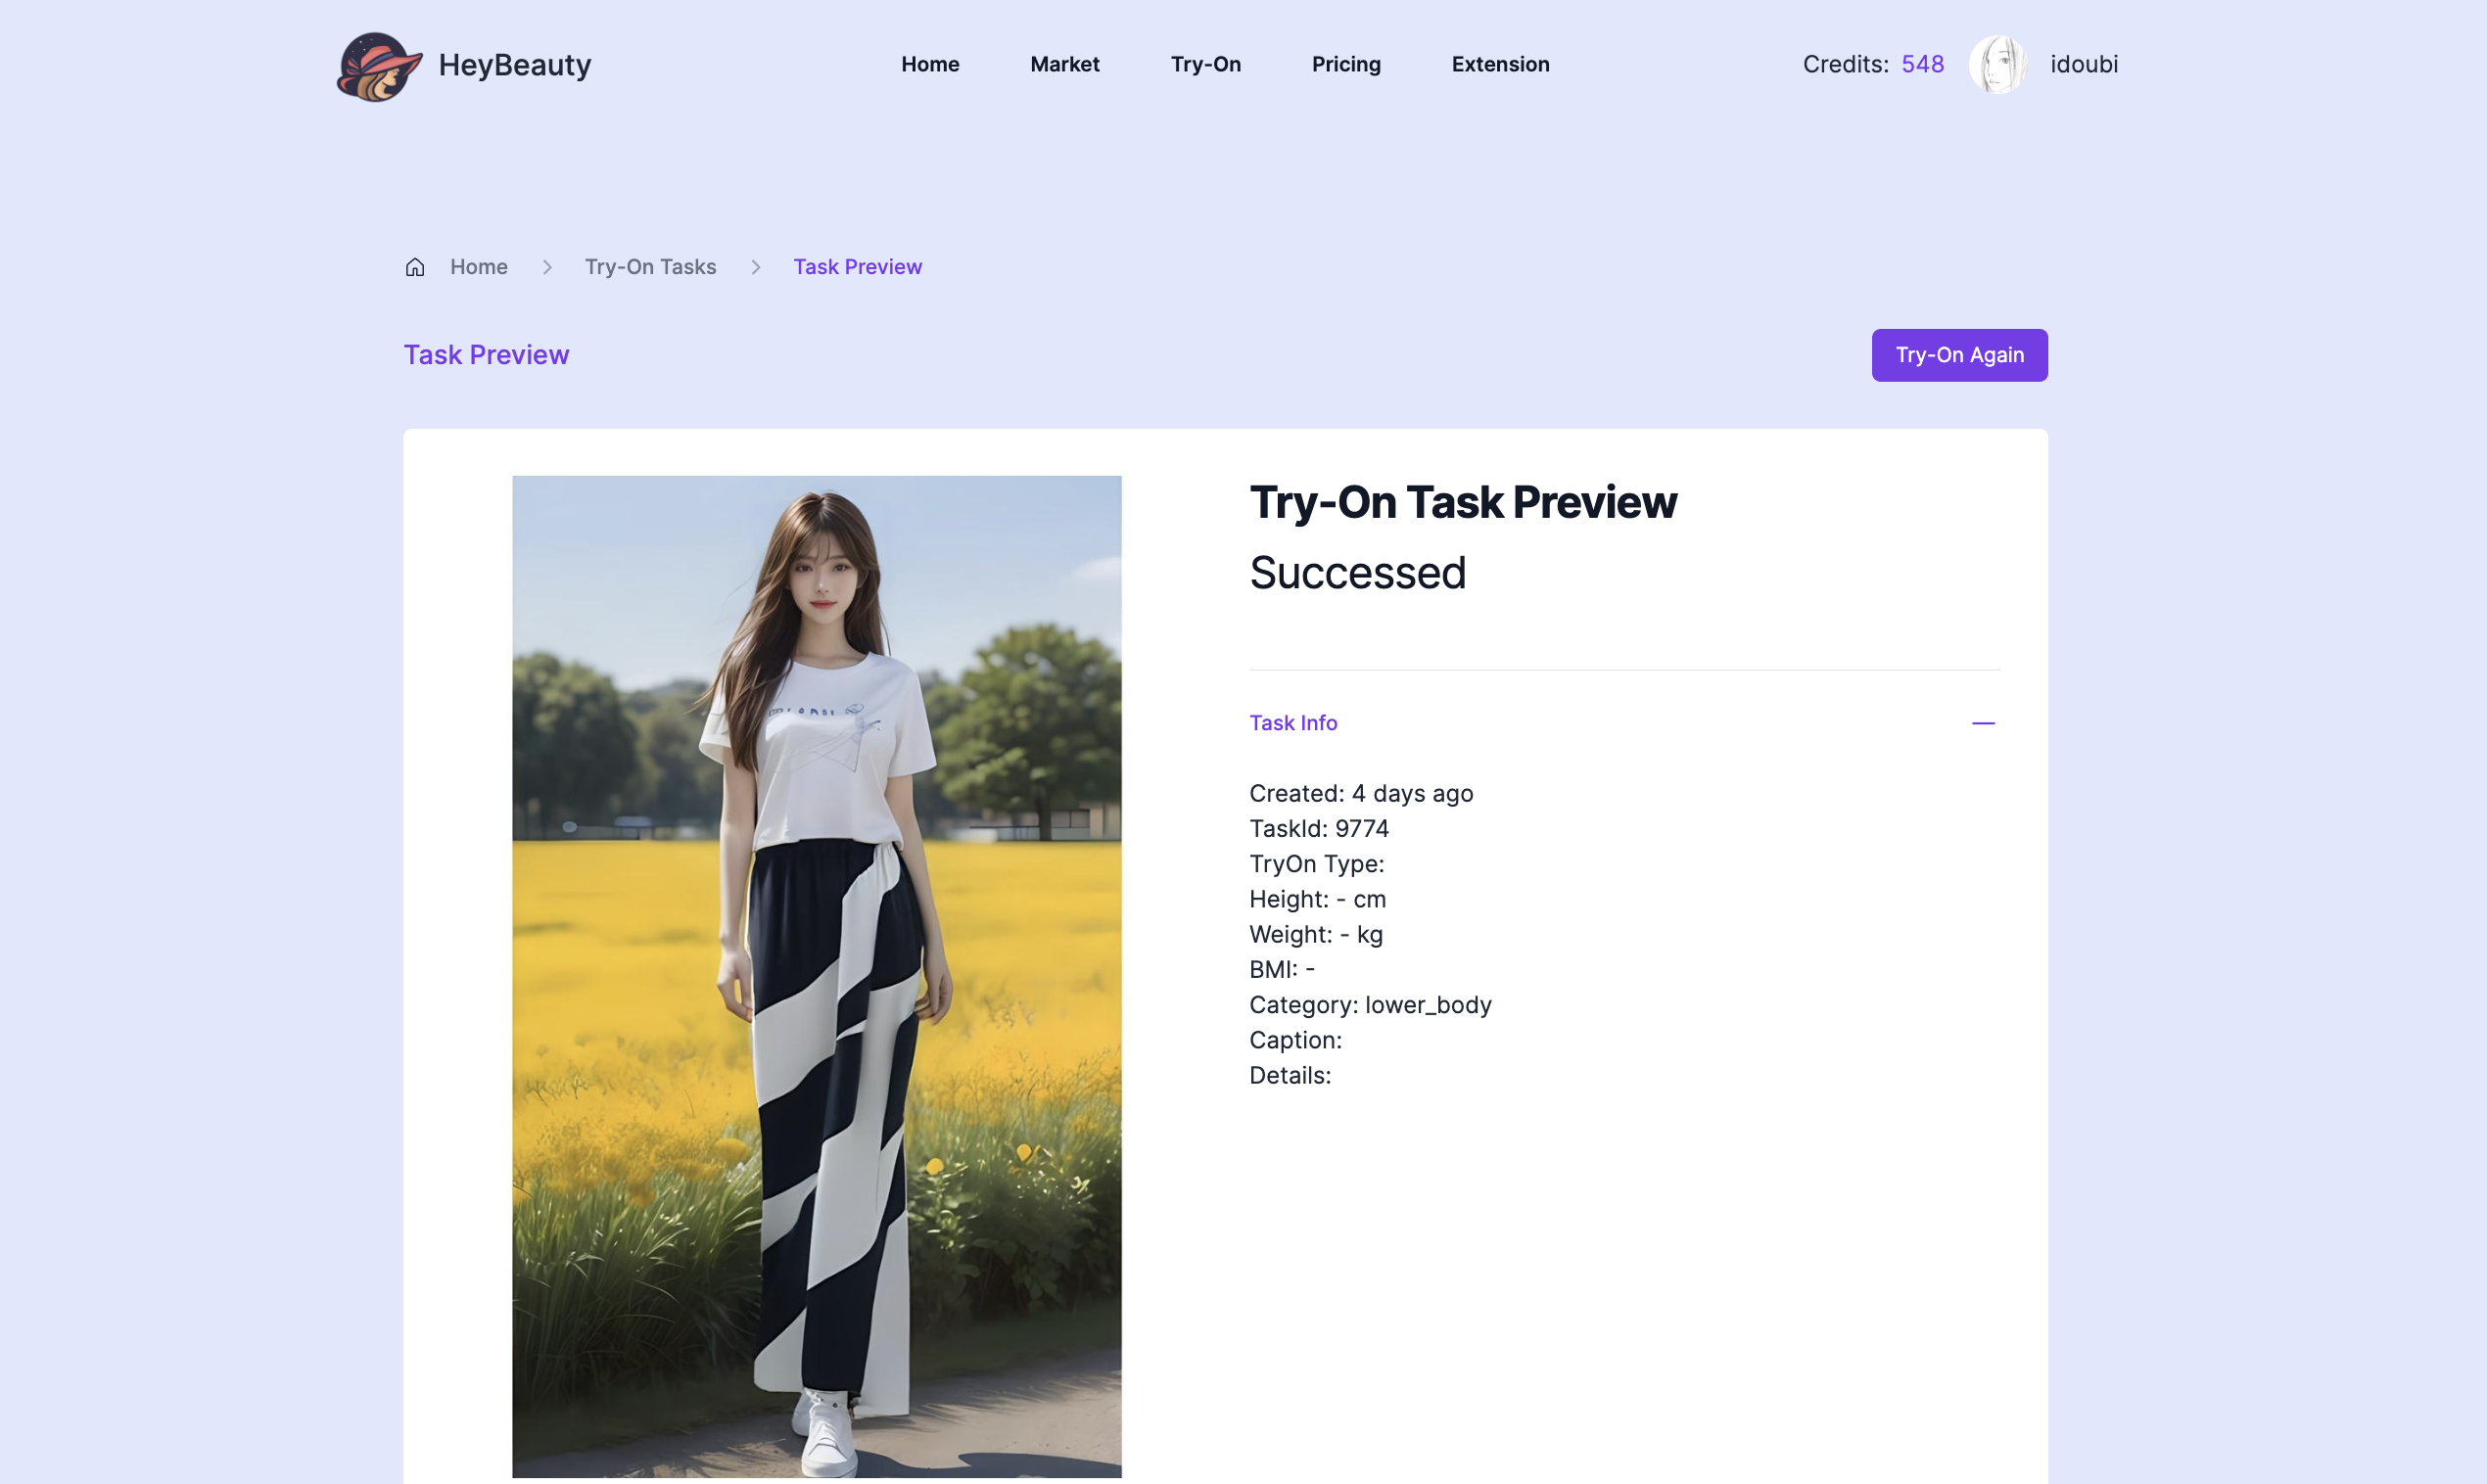Open the Try-On navigation item
This screenshot has width=2487, height=1484.
point(1205,65)
